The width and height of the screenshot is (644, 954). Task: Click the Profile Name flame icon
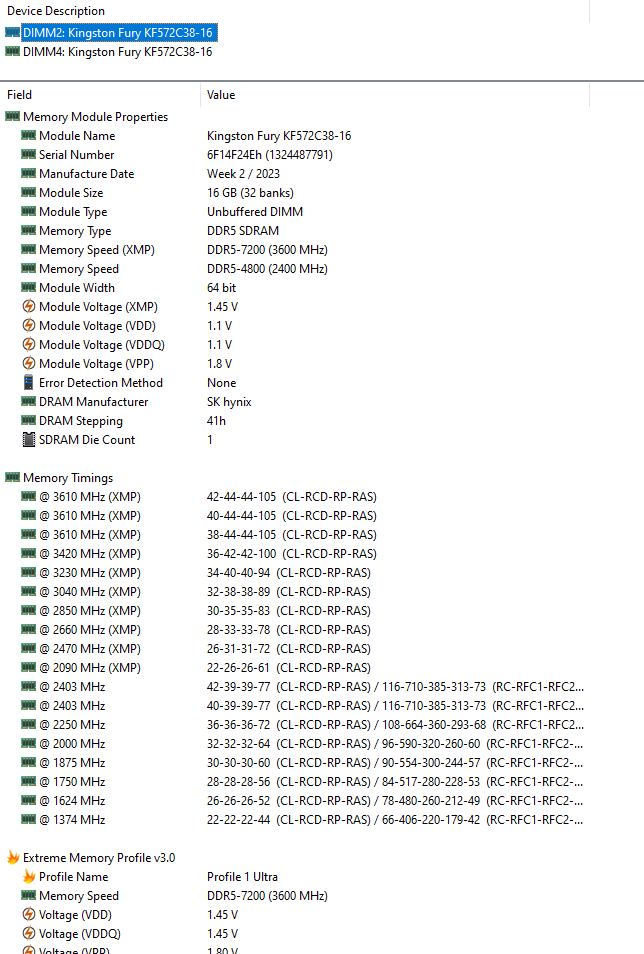(x=29, y=876)
